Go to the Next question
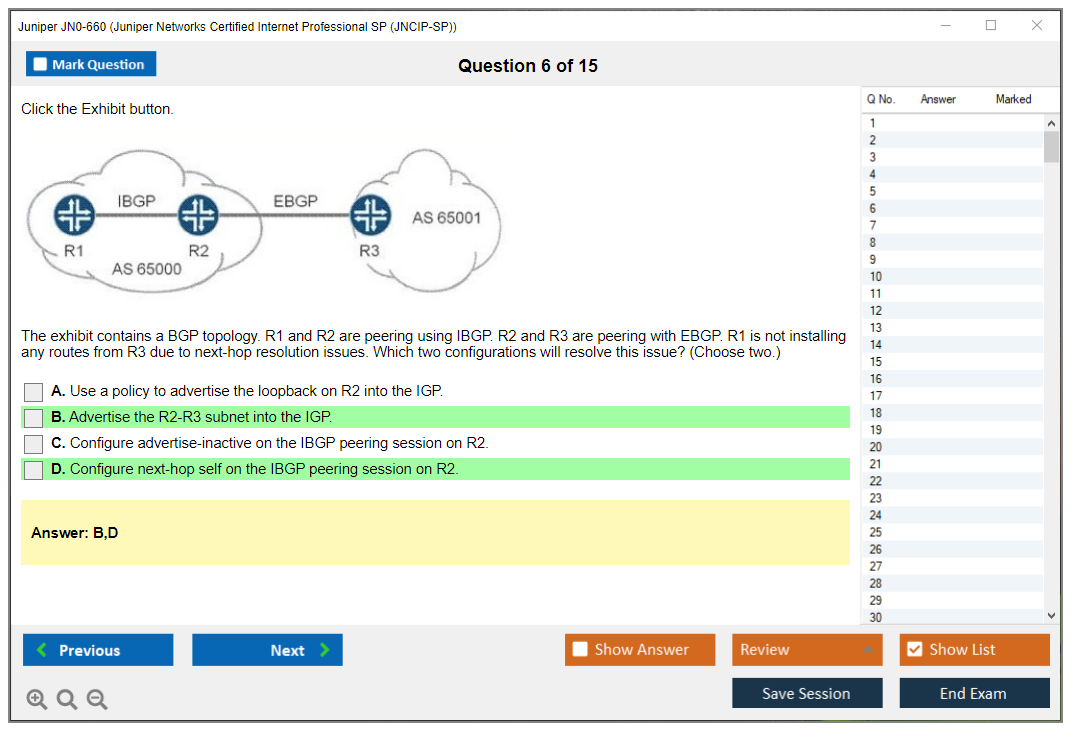 coord(267,650)
